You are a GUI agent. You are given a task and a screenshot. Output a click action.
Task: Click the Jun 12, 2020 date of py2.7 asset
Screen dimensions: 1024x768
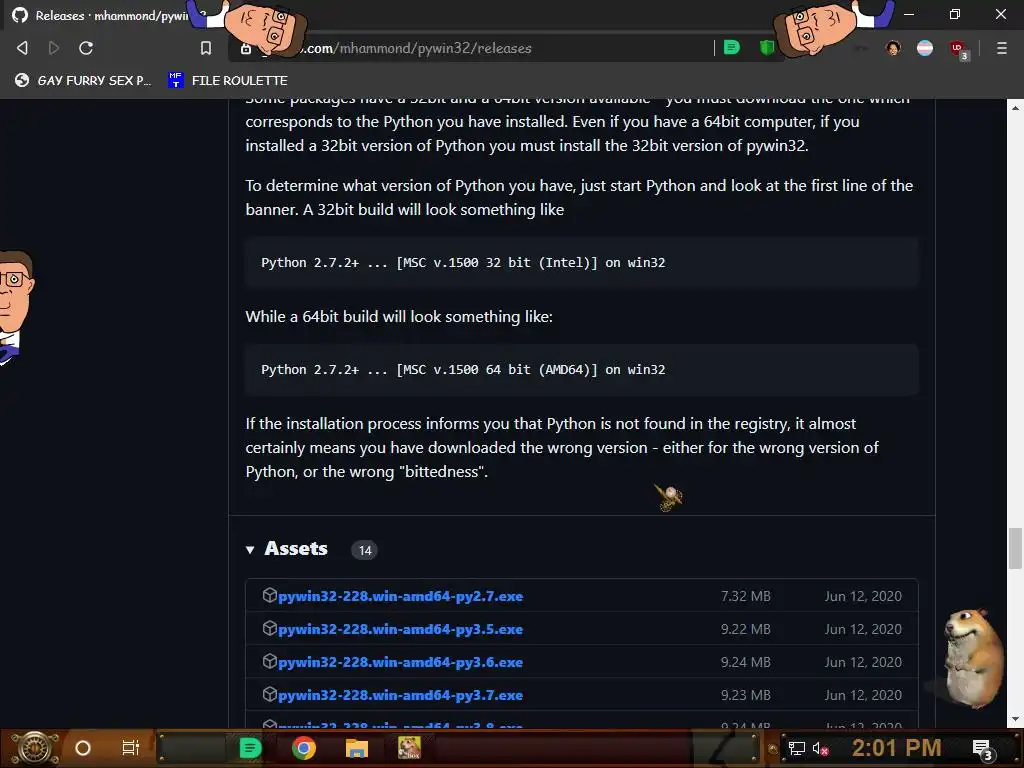click(x=863, y=596)
